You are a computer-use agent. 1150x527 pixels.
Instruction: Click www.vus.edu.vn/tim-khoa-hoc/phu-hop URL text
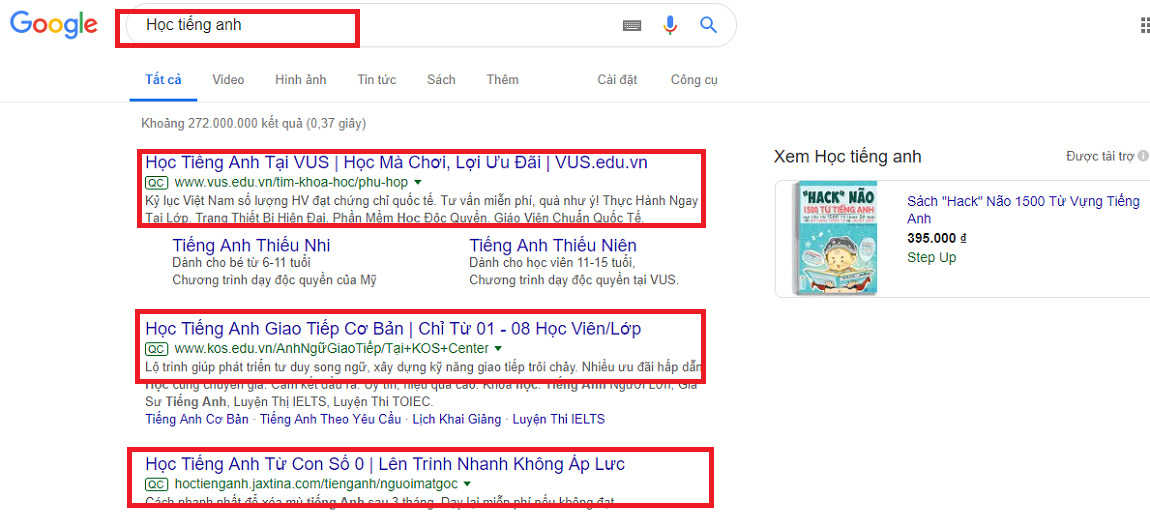(x=291, y=182)
